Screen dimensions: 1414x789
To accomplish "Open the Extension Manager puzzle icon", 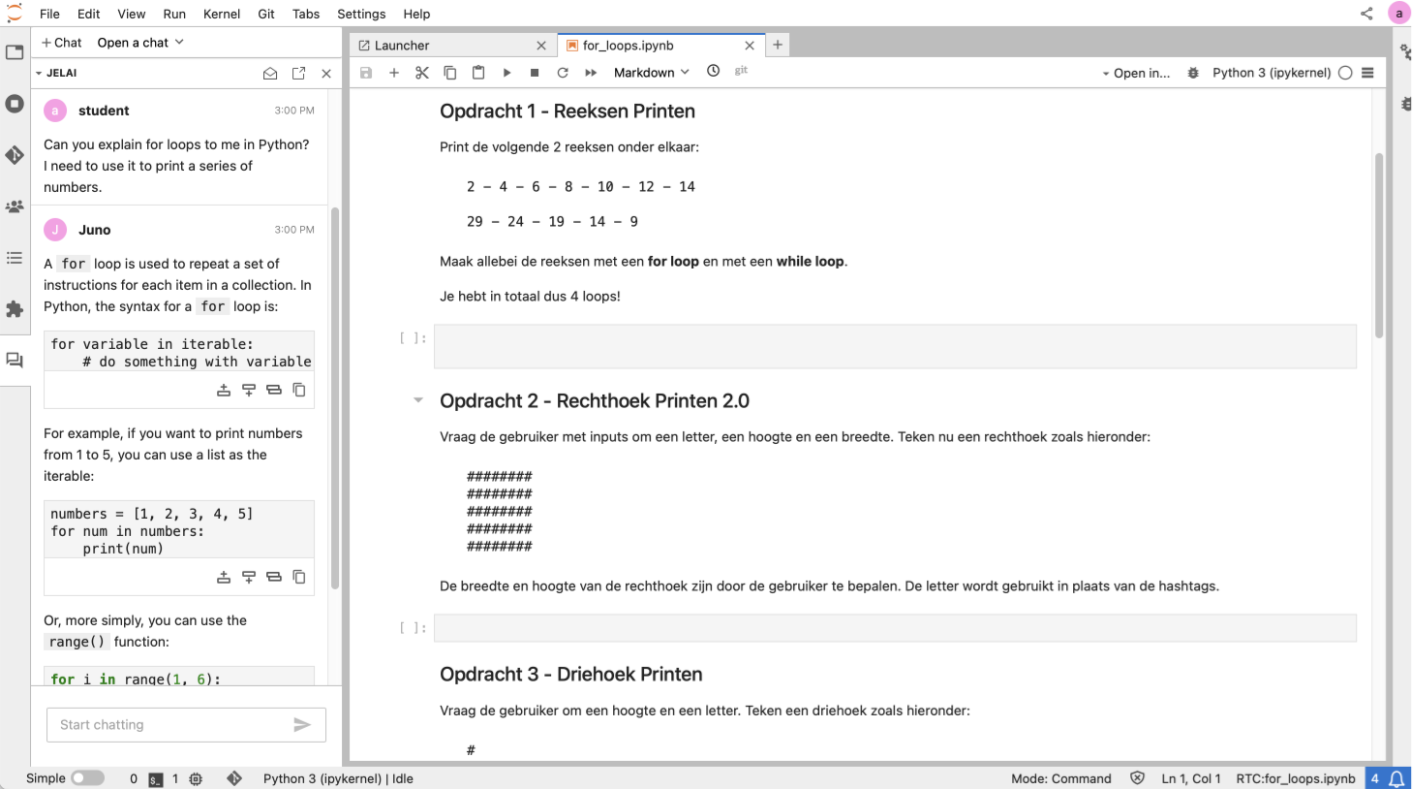I will [x=14, y=309].
